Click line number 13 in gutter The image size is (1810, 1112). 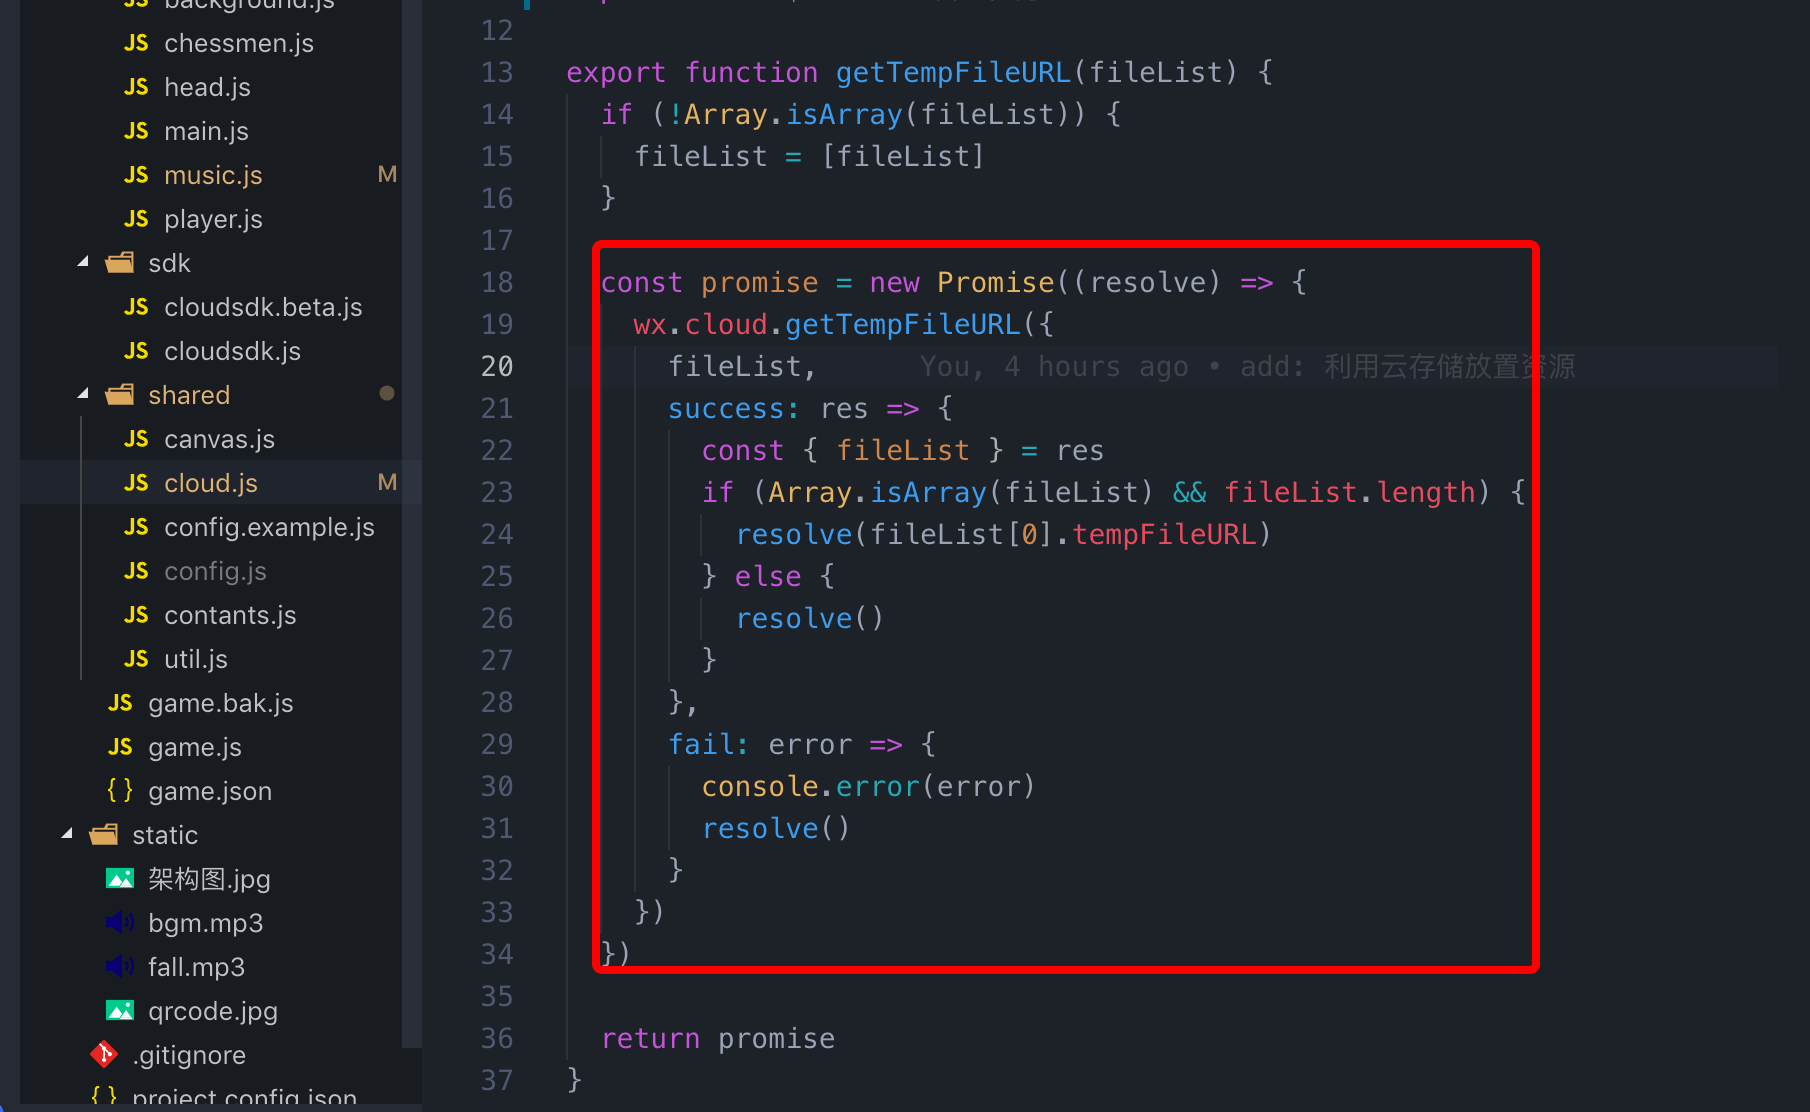pos(497,72)
